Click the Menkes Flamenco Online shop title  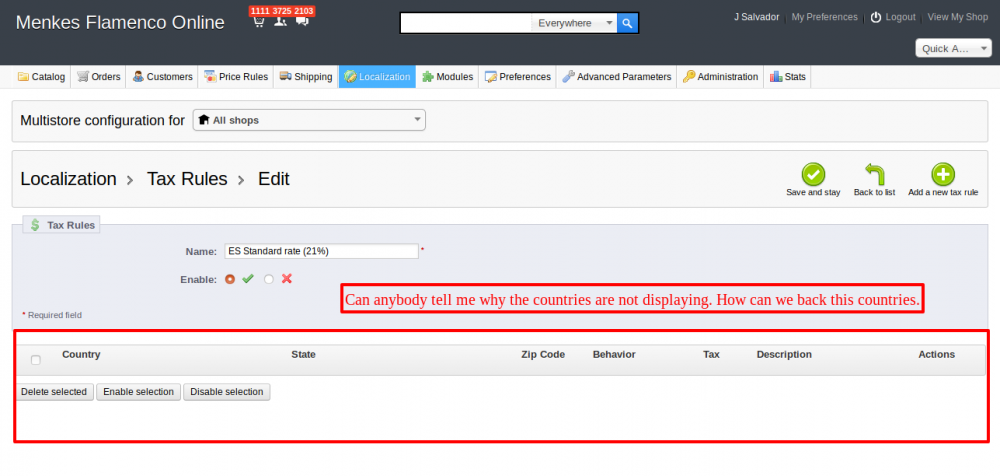coord(120,23)
